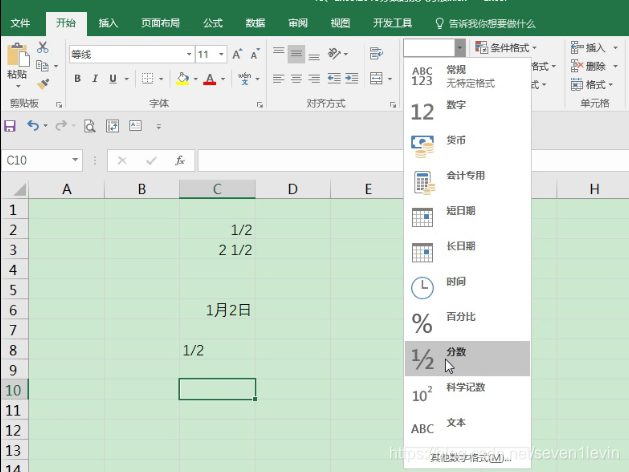Switch to the 页面布局 ribbon tab
This screenshot has height=472, width=629.
(160, 23)
